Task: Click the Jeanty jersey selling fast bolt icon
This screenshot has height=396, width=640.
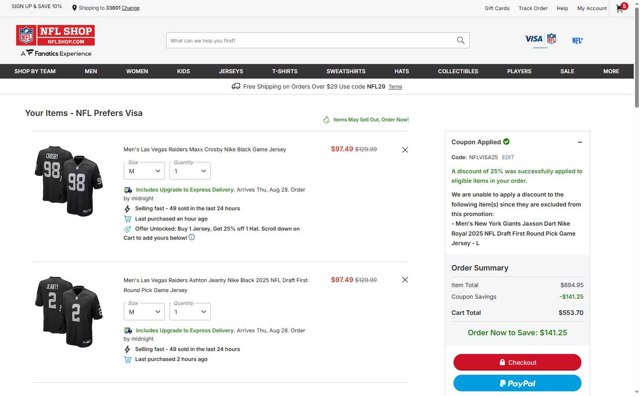Action: coord(127,349)
